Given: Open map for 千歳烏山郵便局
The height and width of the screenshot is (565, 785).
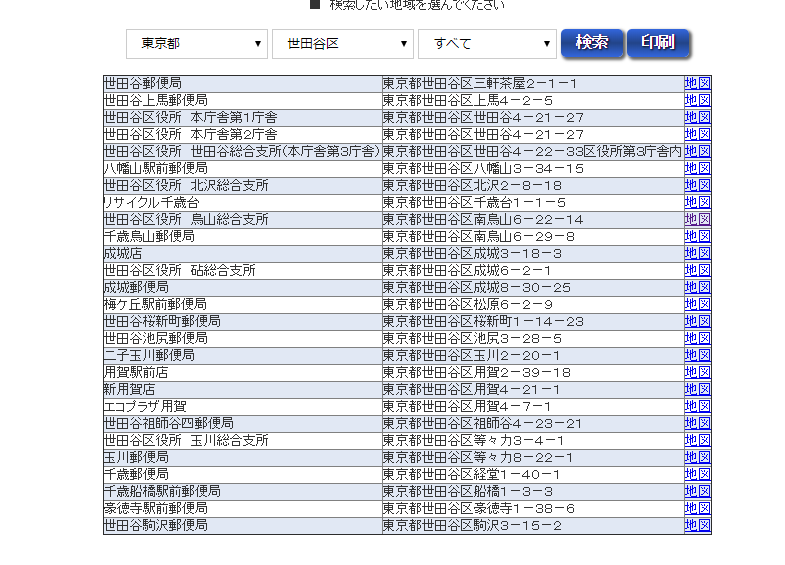Looking at the screenshot, I should point(697,236).
